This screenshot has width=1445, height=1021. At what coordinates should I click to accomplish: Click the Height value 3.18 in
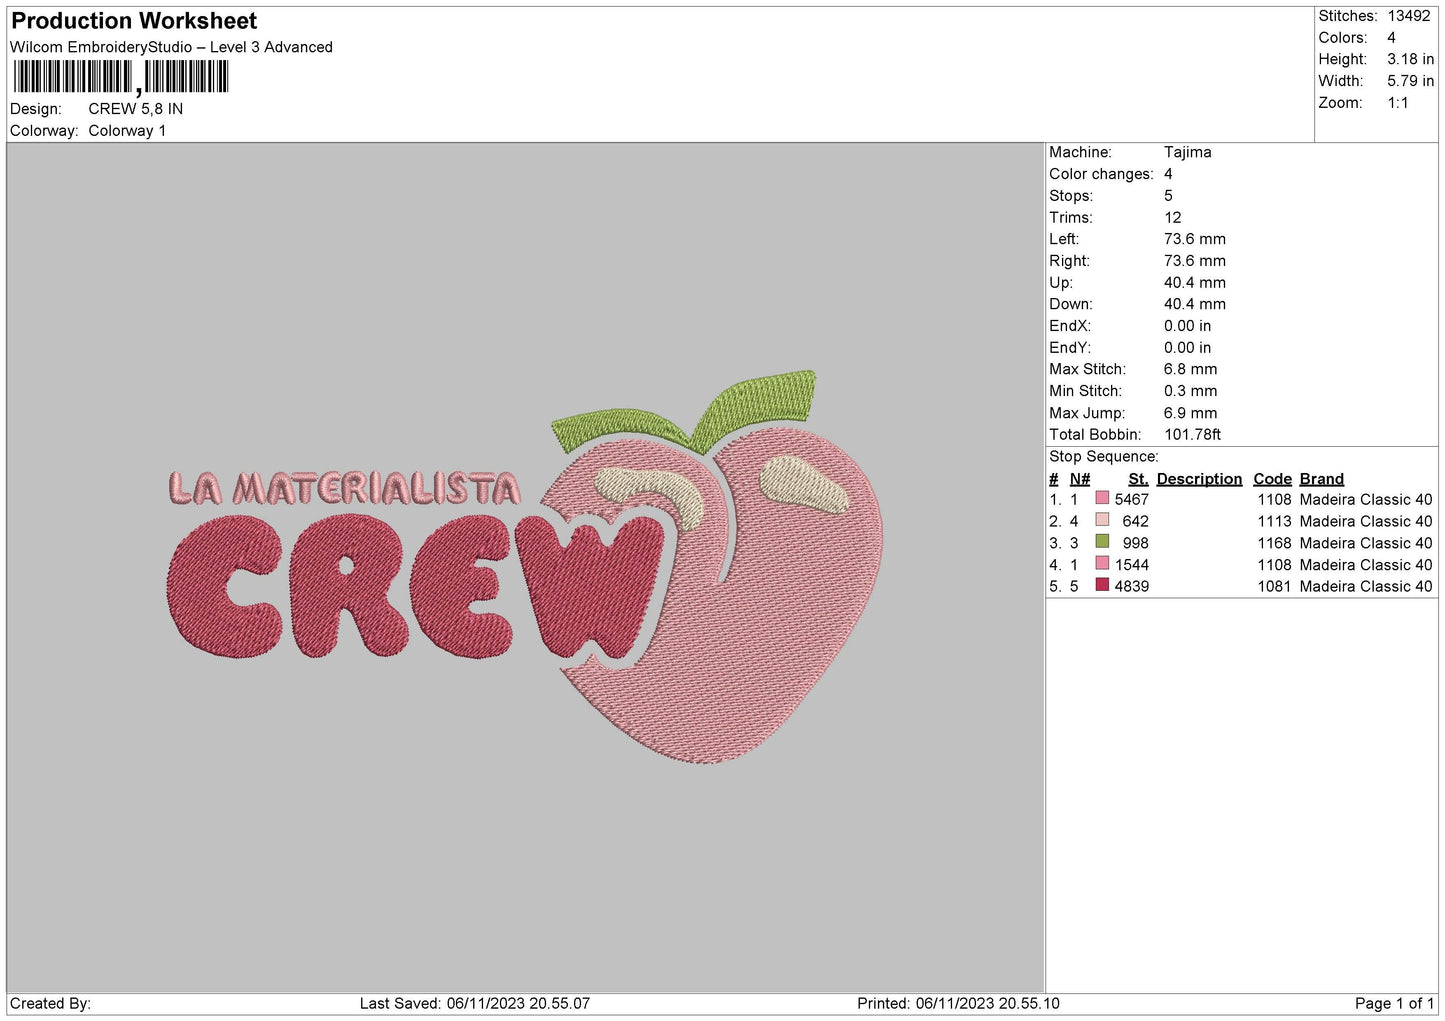(1410, 60)
